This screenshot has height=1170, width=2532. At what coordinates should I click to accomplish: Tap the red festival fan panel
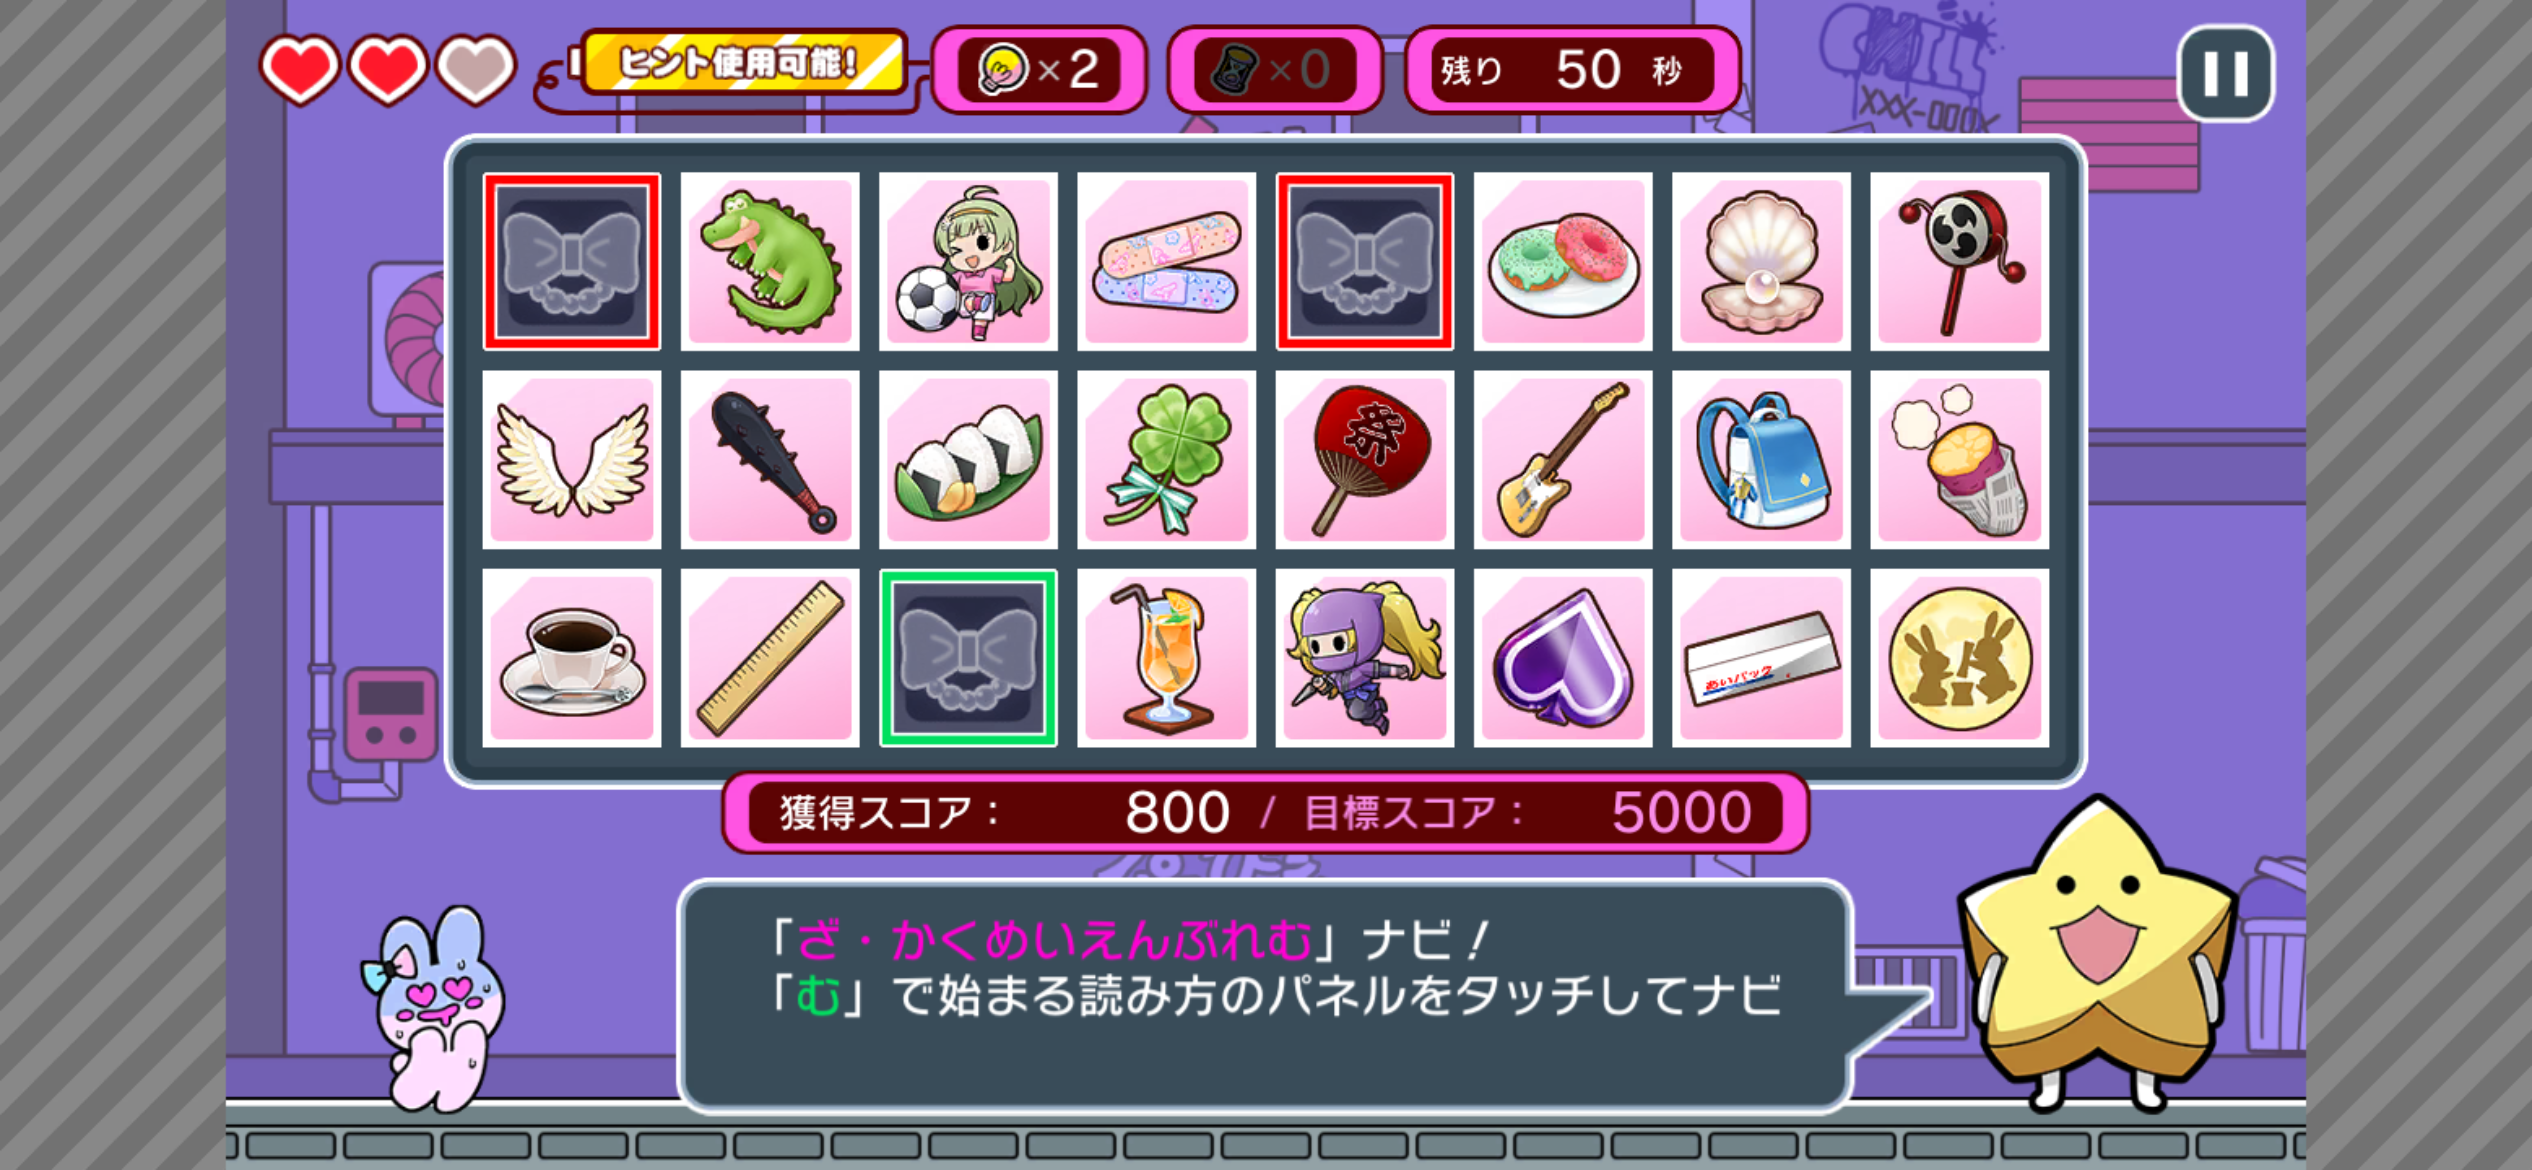[x=1365, y=460]
